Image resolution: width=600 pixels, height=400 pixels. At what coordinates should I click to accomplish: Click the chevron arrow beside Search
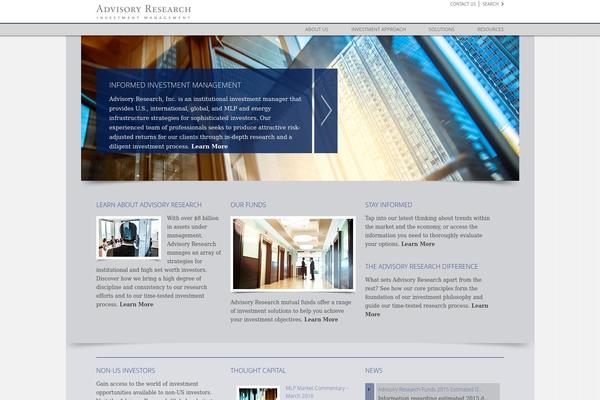tap(502, 4)
